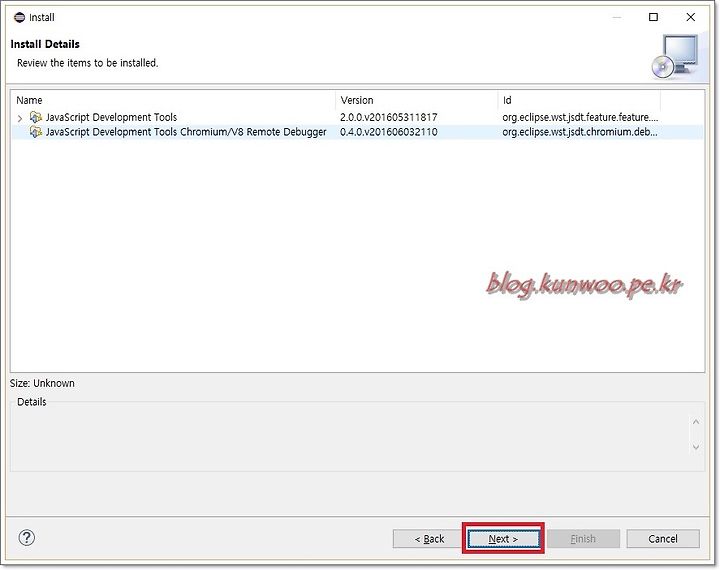Click the install wizard computer and CD image
Image resolution: width=720 pixels, height=570 pixels.
tap(675, 56)
